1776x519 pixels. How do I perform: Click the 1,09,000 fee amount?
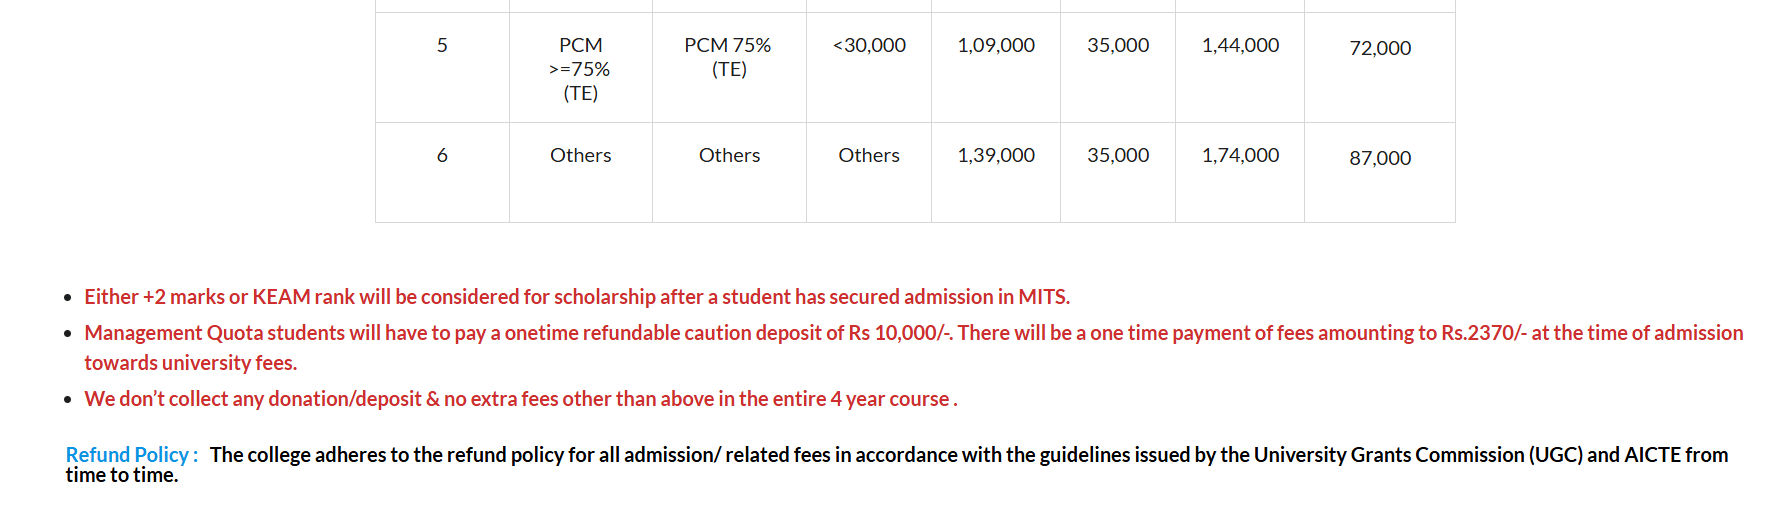996,46
